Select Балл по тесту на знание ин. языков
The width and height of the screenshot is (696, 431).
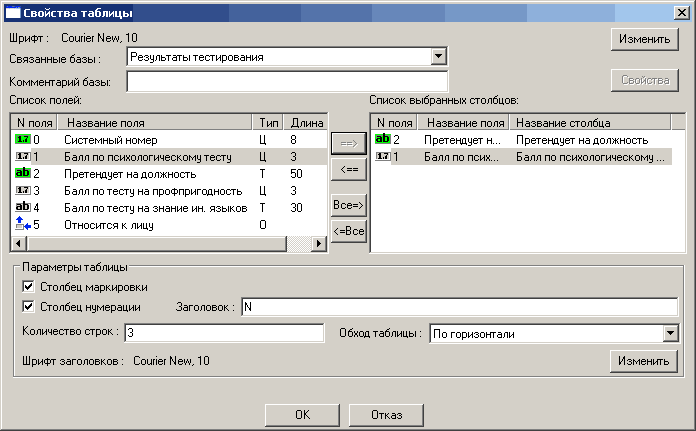(170, 208)
